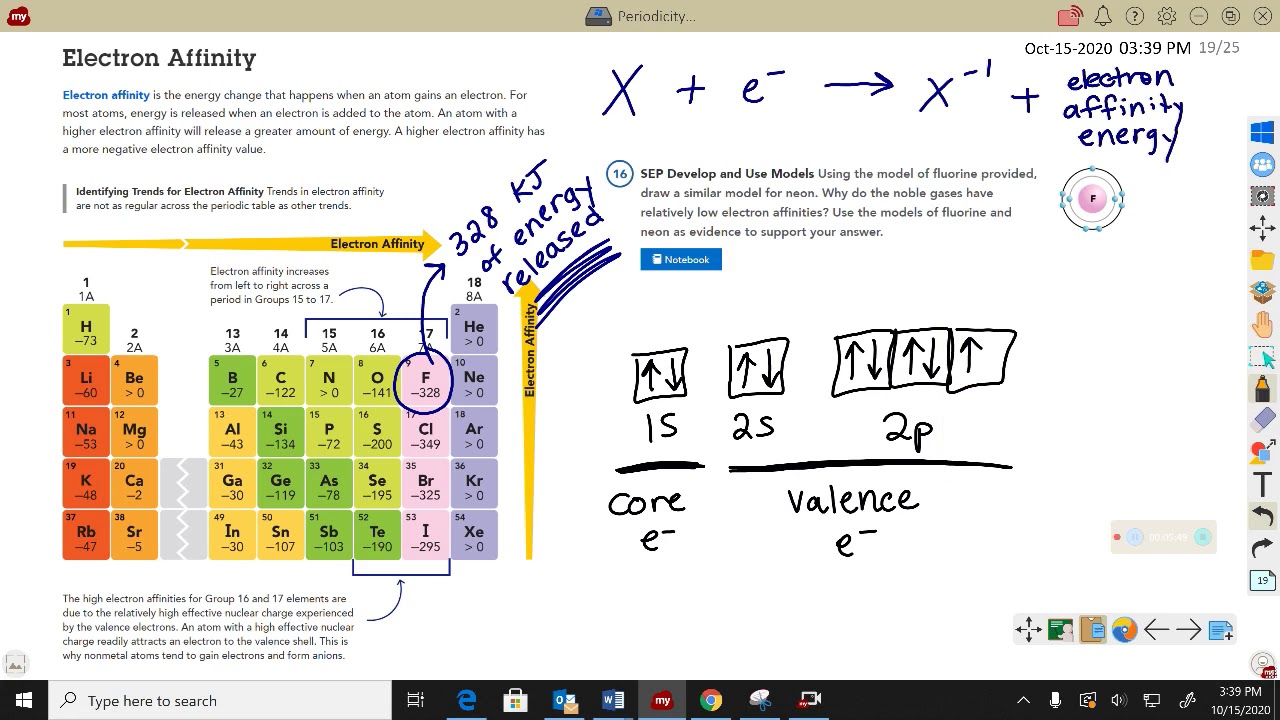The height and width of the screenshot is (720, 1280).
Task: Click the move toolbar handle in bottom bar
Action: (1029, 629)
